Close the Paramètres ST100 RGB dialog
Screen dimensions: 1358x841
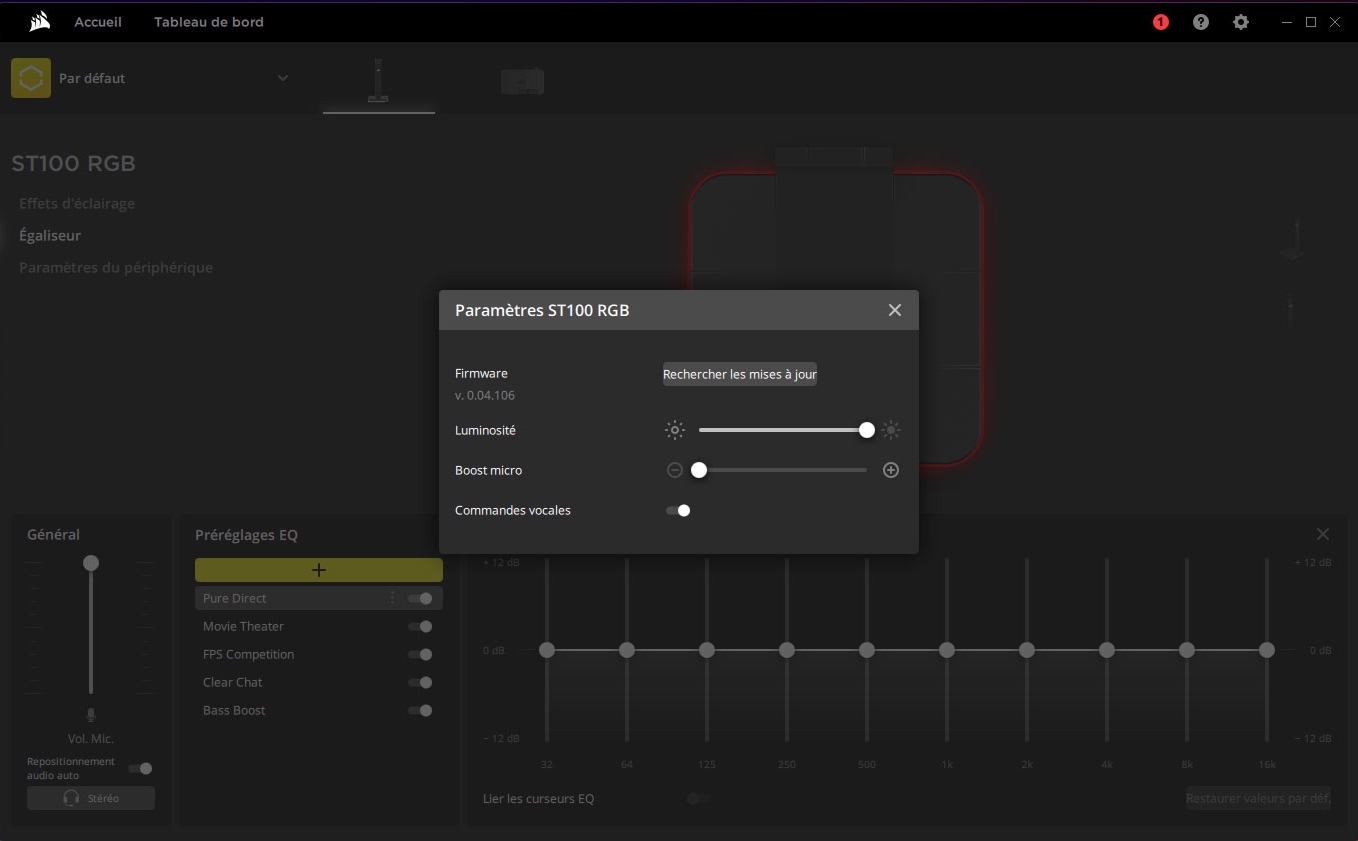(895, 310)
